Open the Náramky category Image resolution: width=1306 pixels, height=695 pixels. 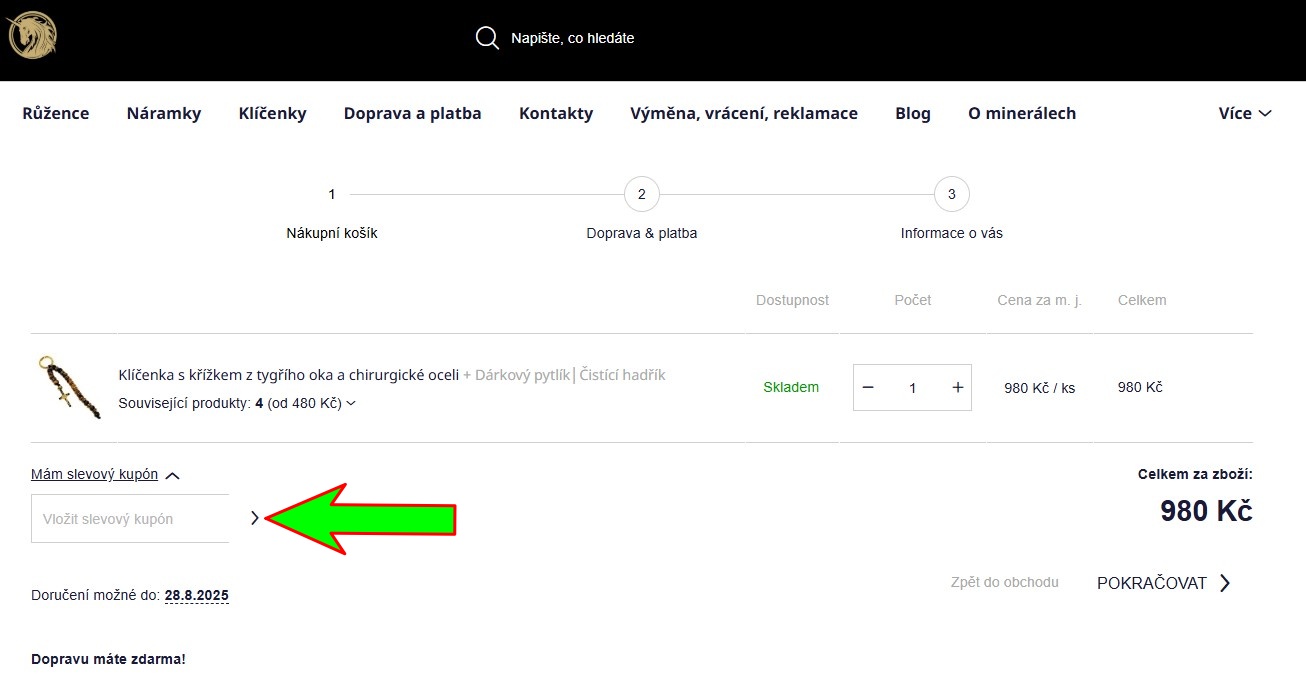click(x=164, y=113)
